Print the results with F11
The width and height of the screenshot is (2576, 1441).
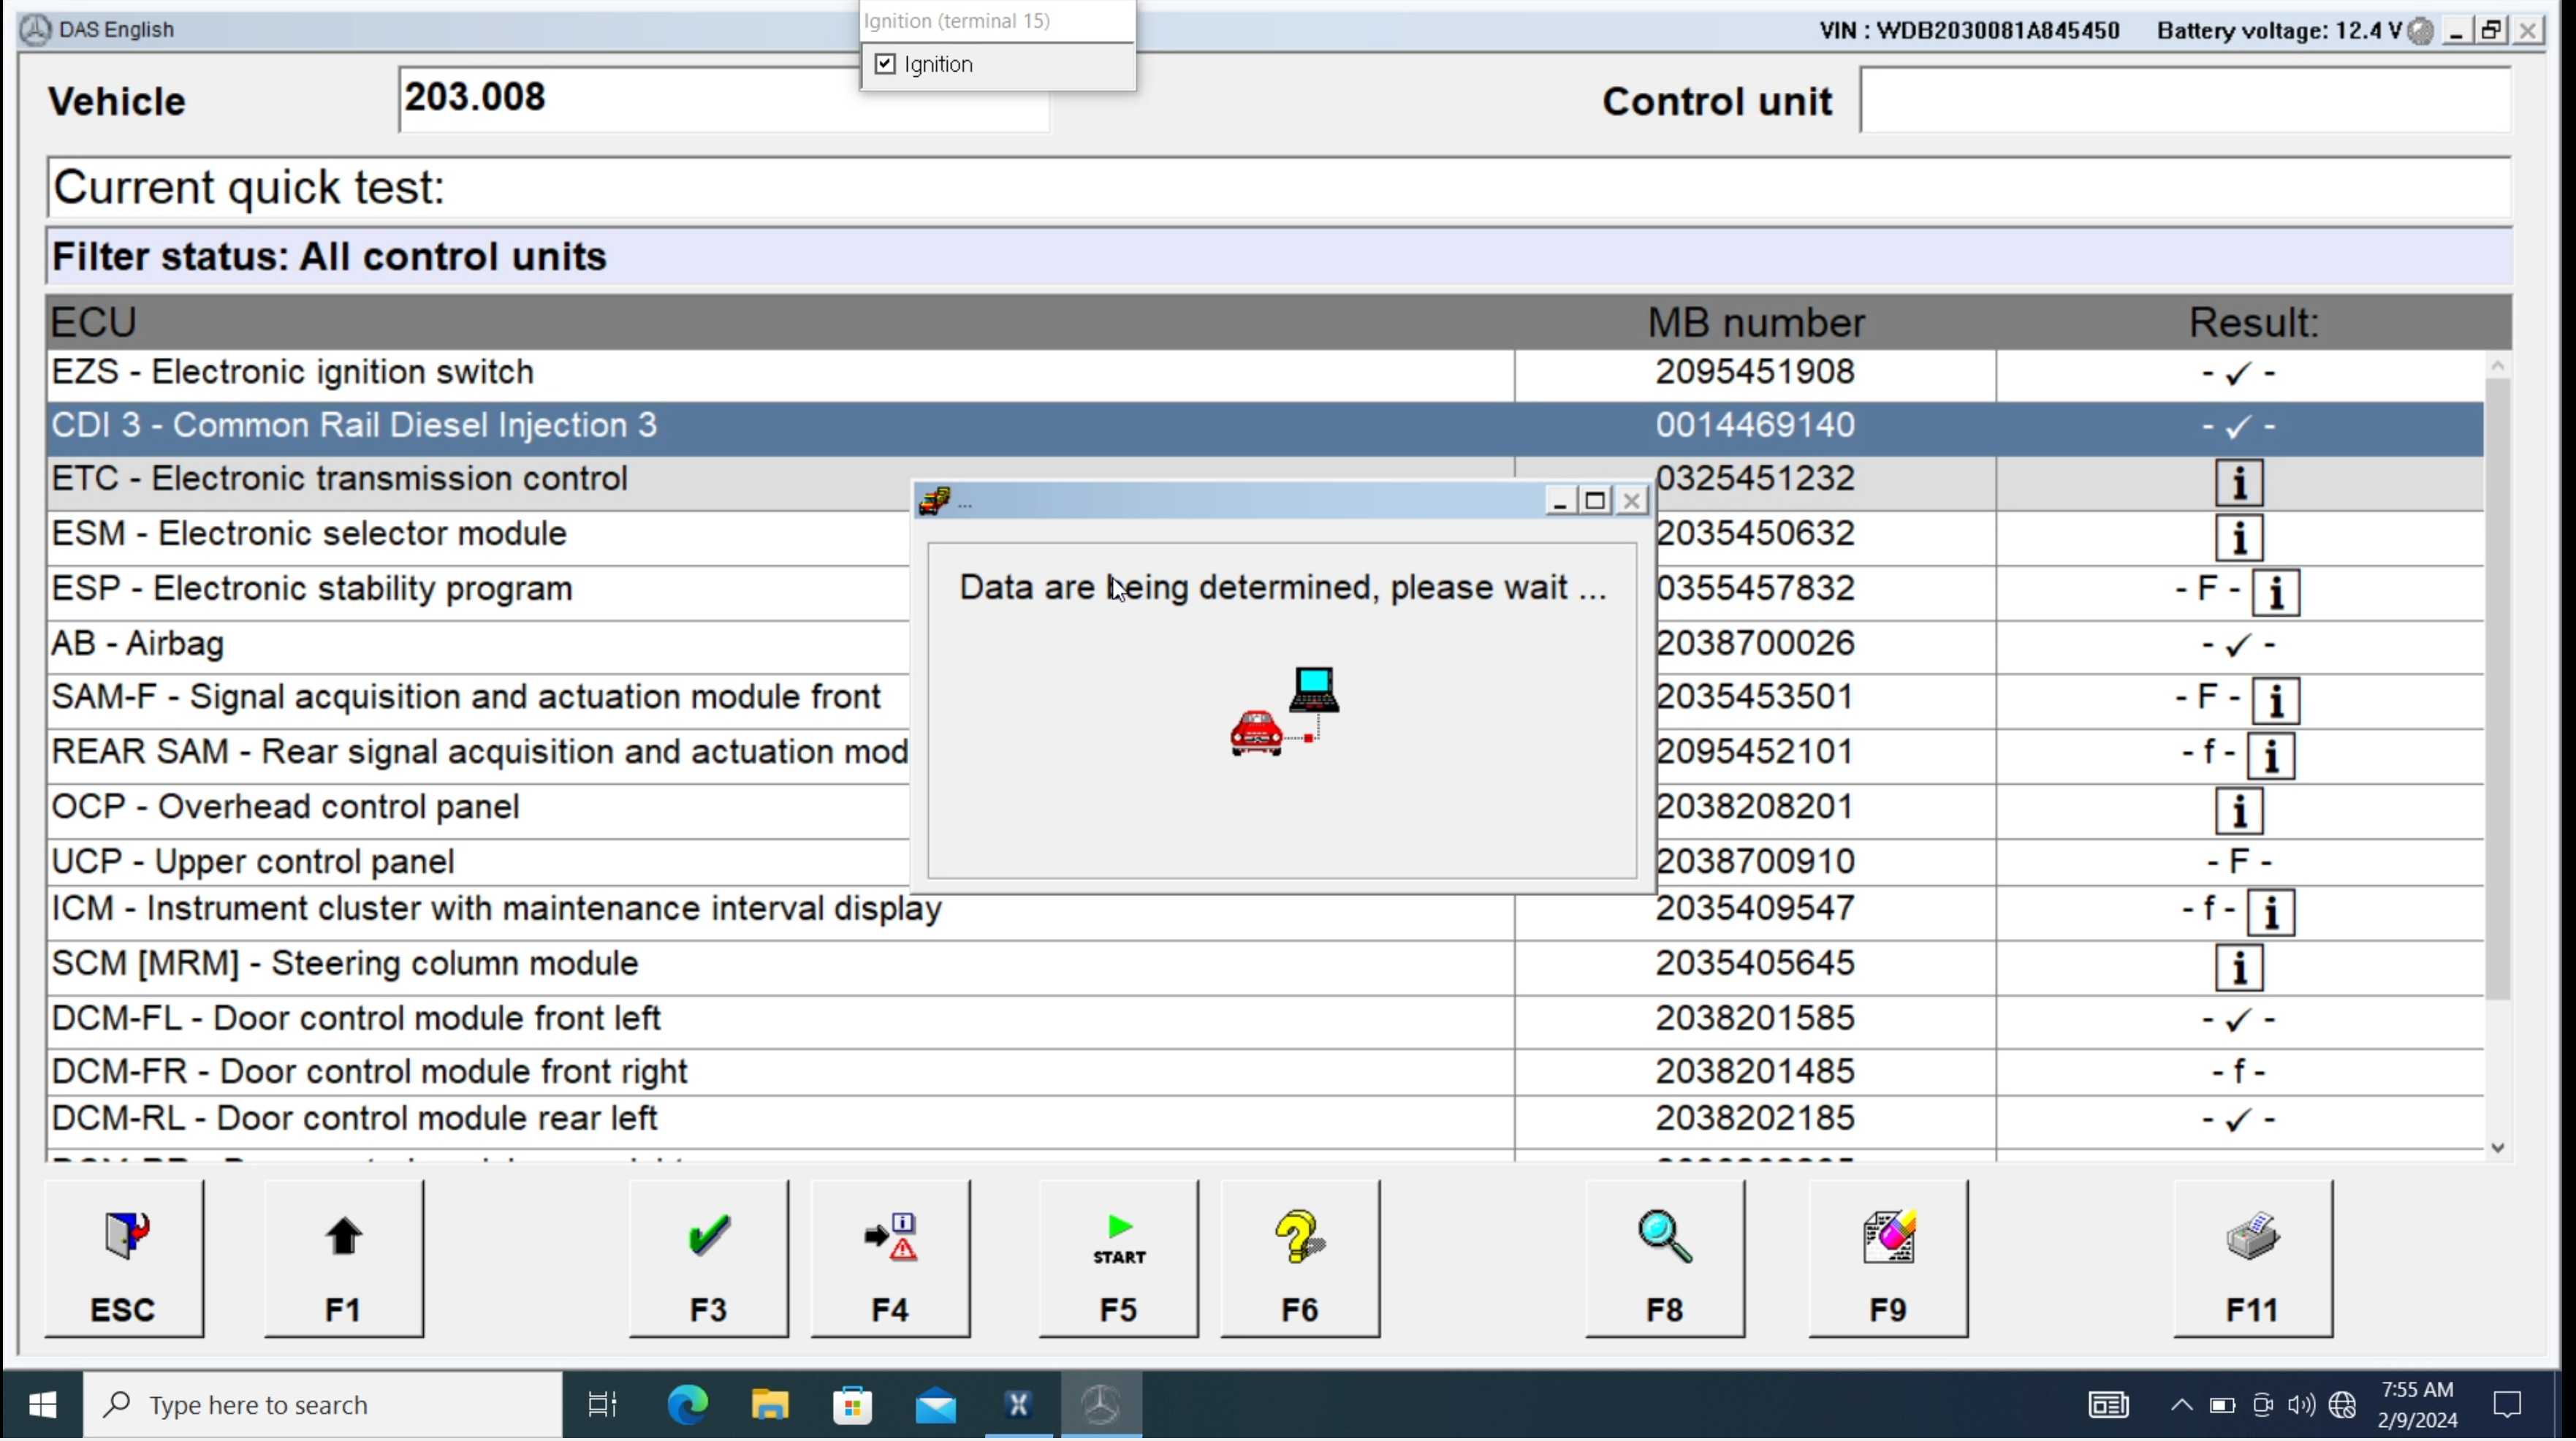pyautogui.click(x=2252, y=1259)
